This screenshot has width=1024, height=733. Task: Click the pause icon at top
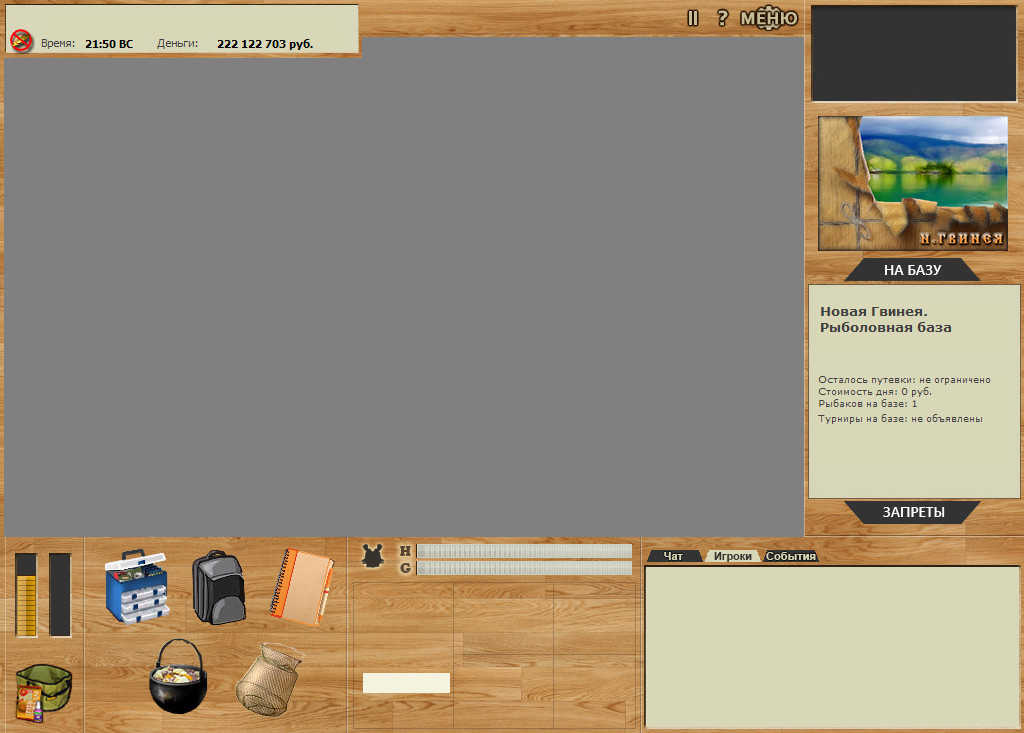[693, 18]
